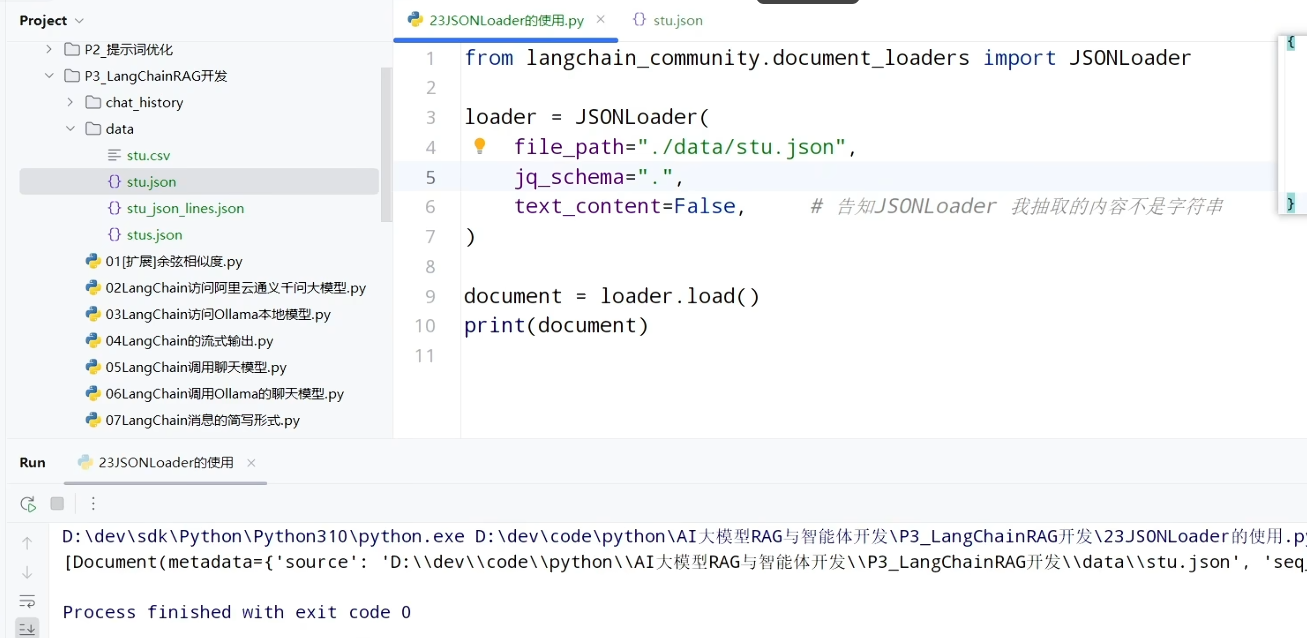
Task: Collapse the P3_LangChainRAG开发 folder
Action: pos(48,76)
